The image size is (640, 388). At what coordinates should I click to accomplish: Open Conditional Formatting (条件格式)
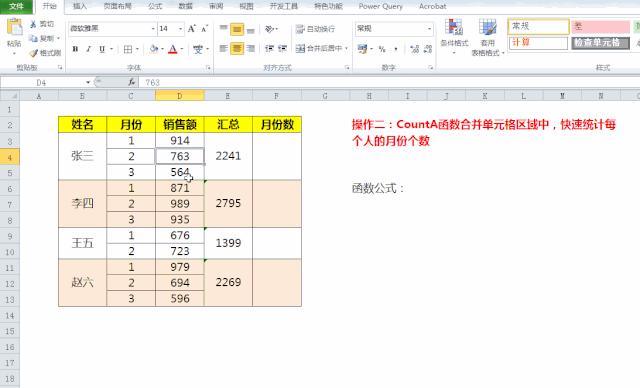tap(454, 37)
